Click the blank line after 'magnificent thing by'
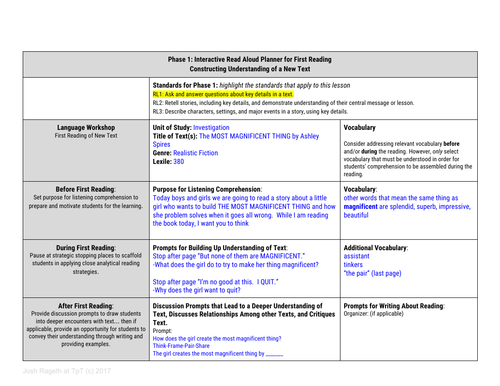Image resolution: width=500 pixels, height=386 pixels. point(274,355)
